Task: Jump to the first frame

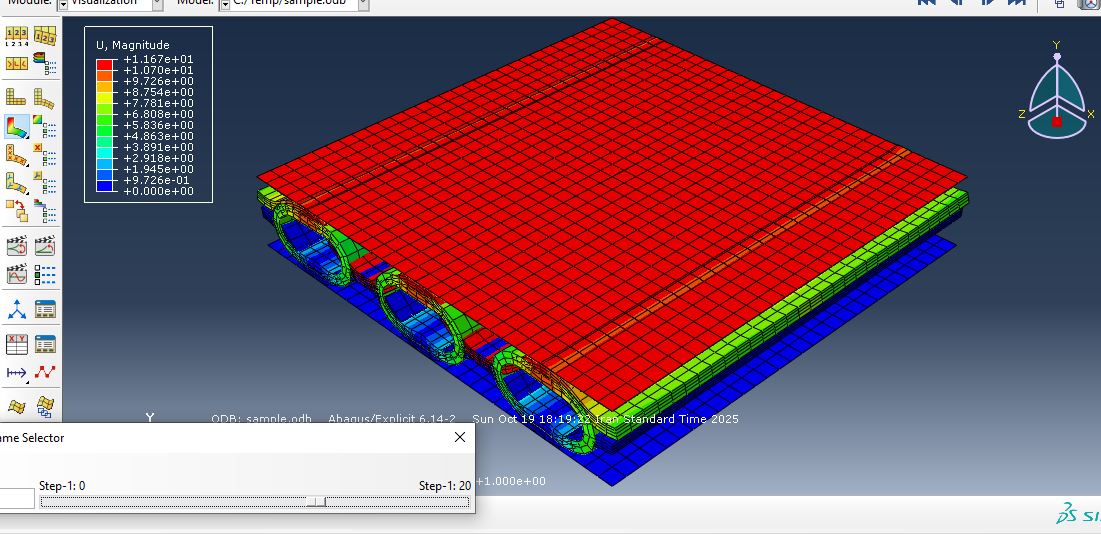Action: (x=927, y=3)
